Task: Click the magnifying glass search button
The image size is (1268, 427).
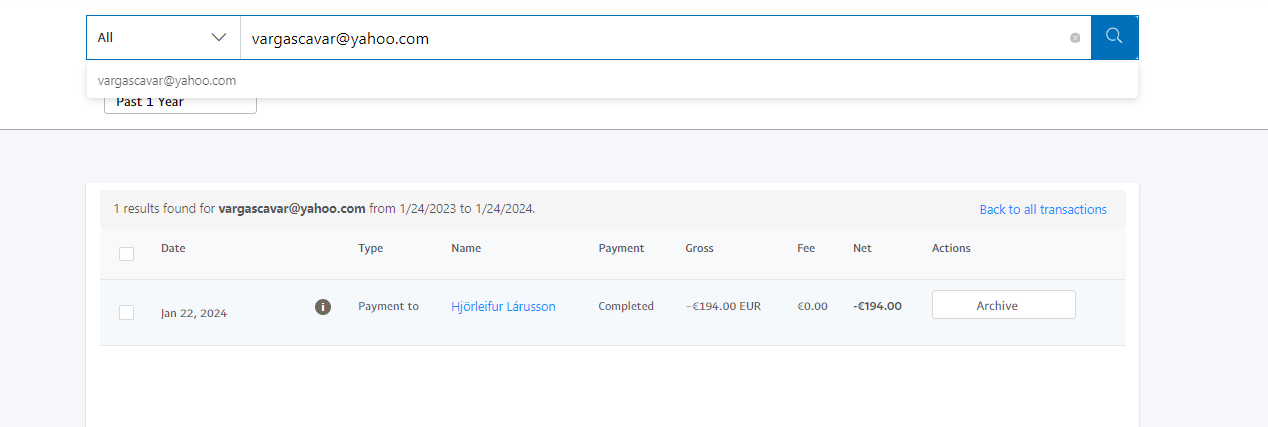Action: click(1114, 37)
